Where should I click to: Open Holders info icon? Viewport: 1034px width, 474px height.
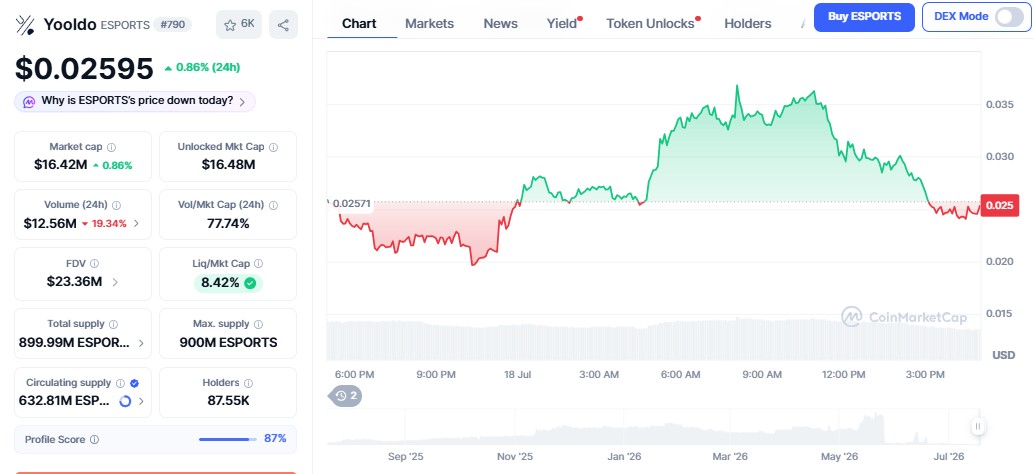(248, 383)
